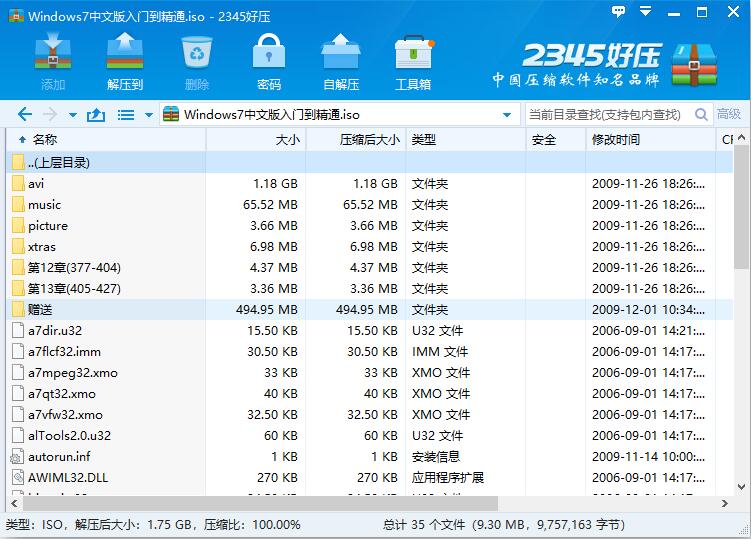Viewport: 751px width, 539px height.
Task: Select folder 第12章(377-404)
Action: 370,267
